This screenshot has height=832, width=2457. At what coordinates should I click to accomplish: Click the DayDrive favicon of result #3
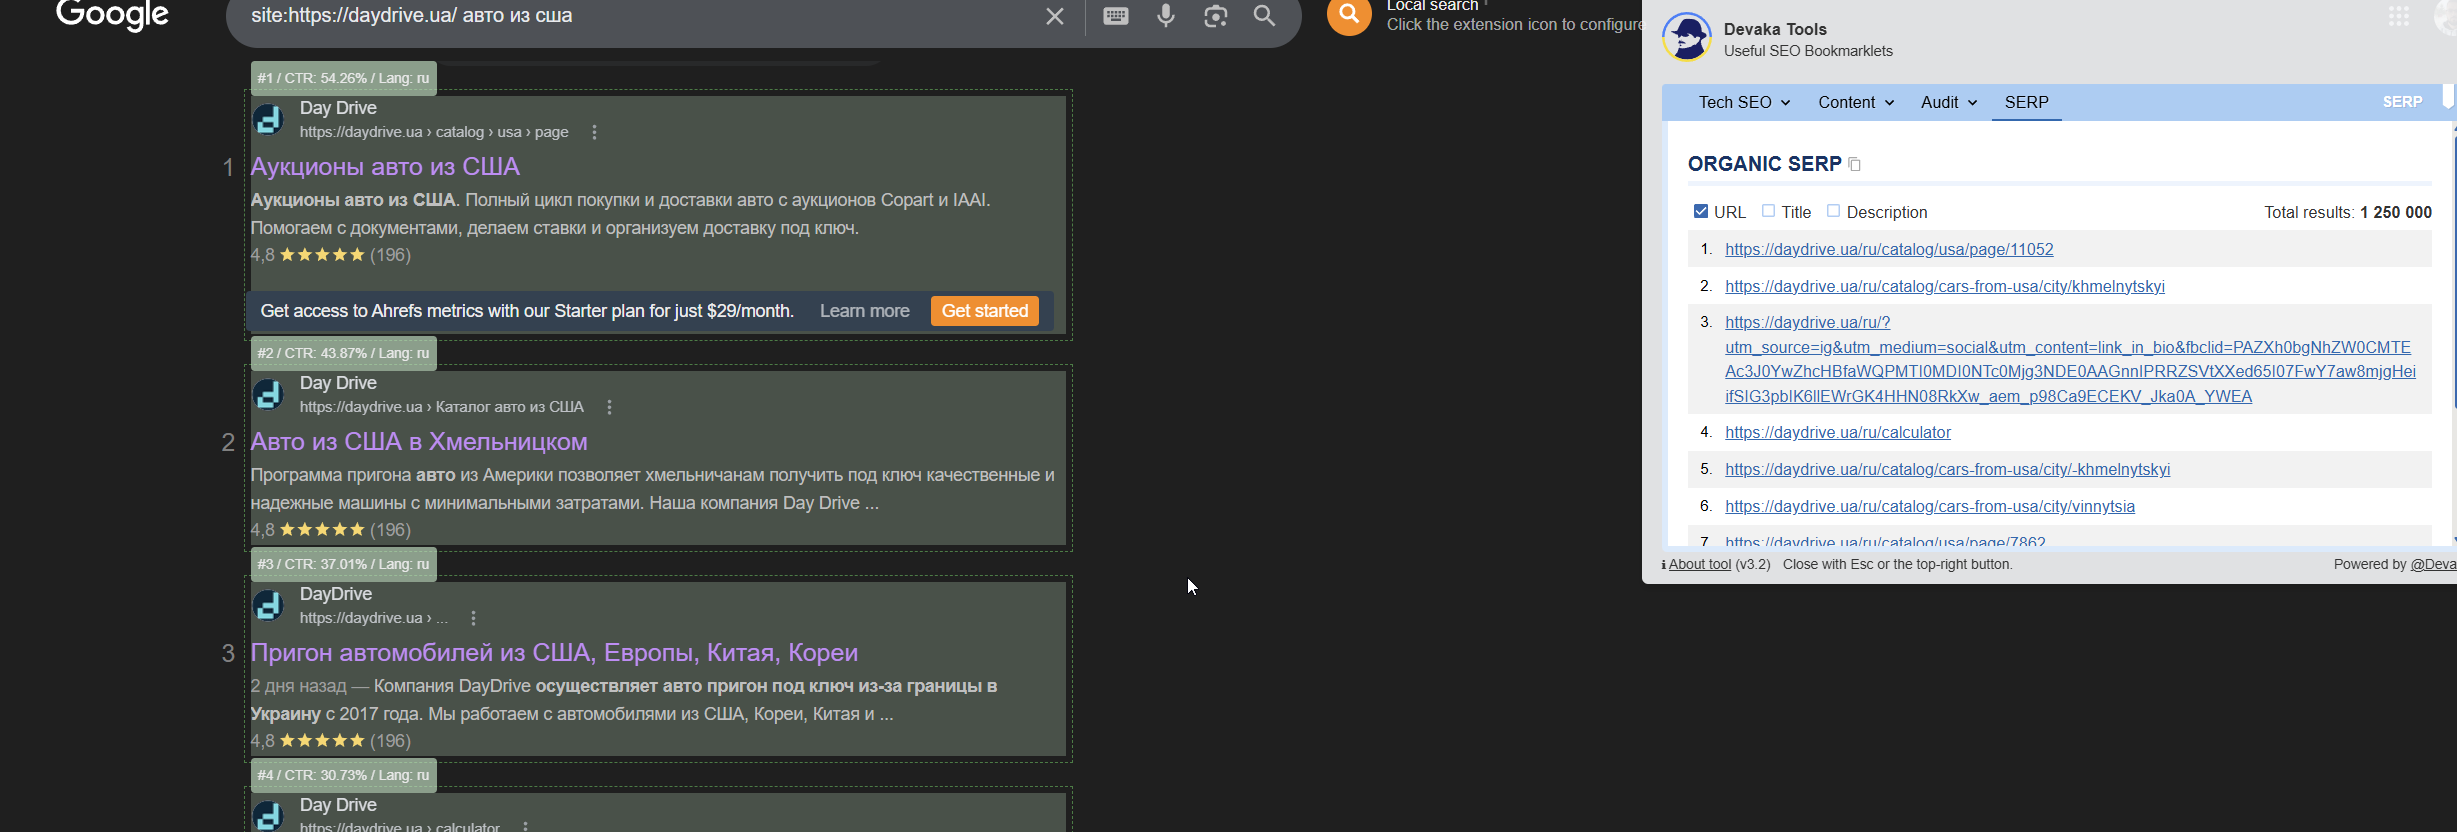(268, 605)
